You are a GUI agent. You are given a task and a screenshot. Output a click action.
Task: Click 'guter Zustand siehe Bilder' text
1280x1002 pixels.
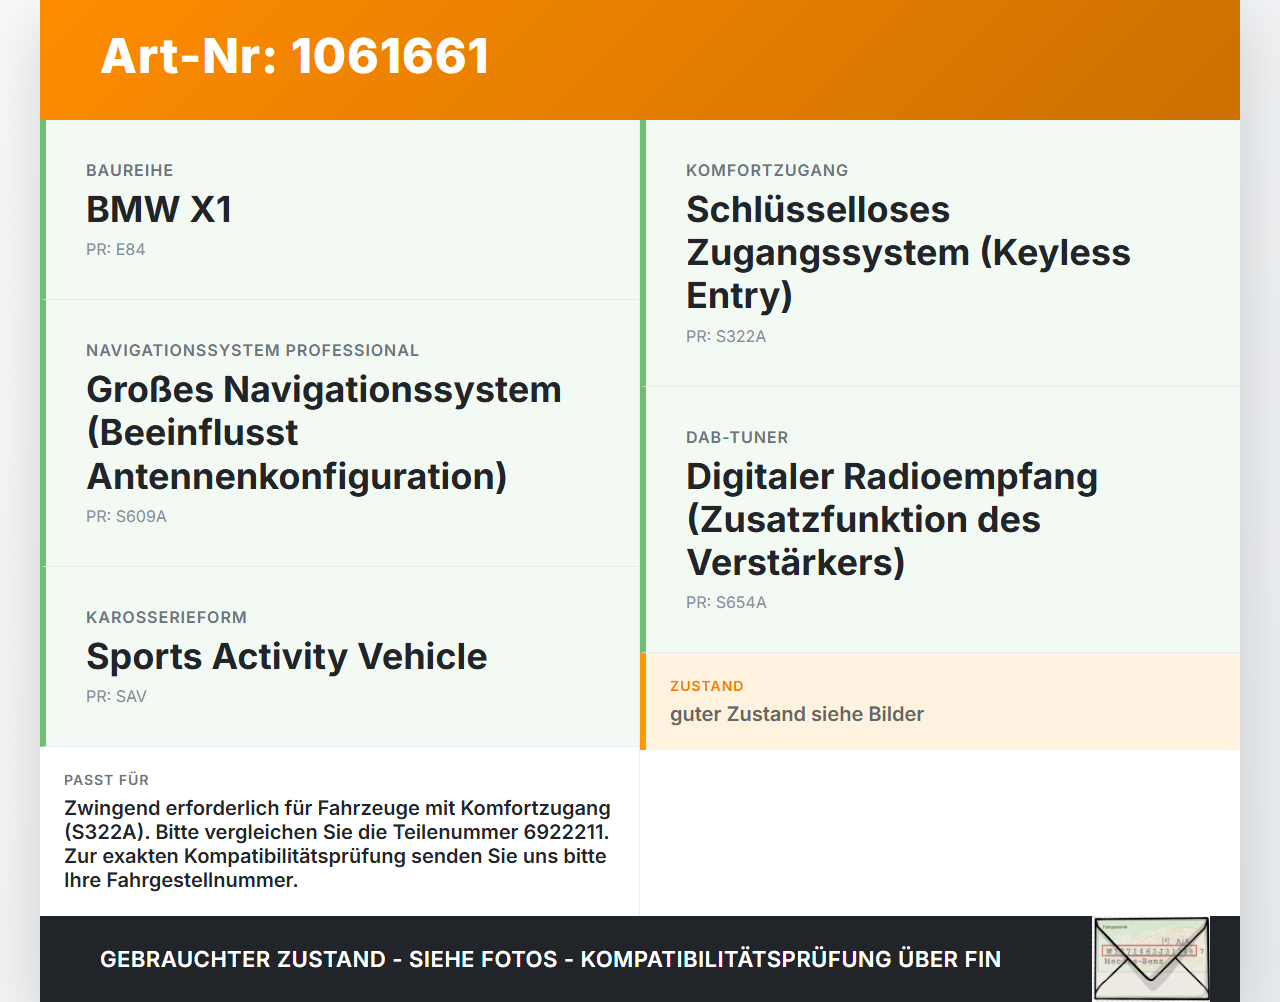797,715
